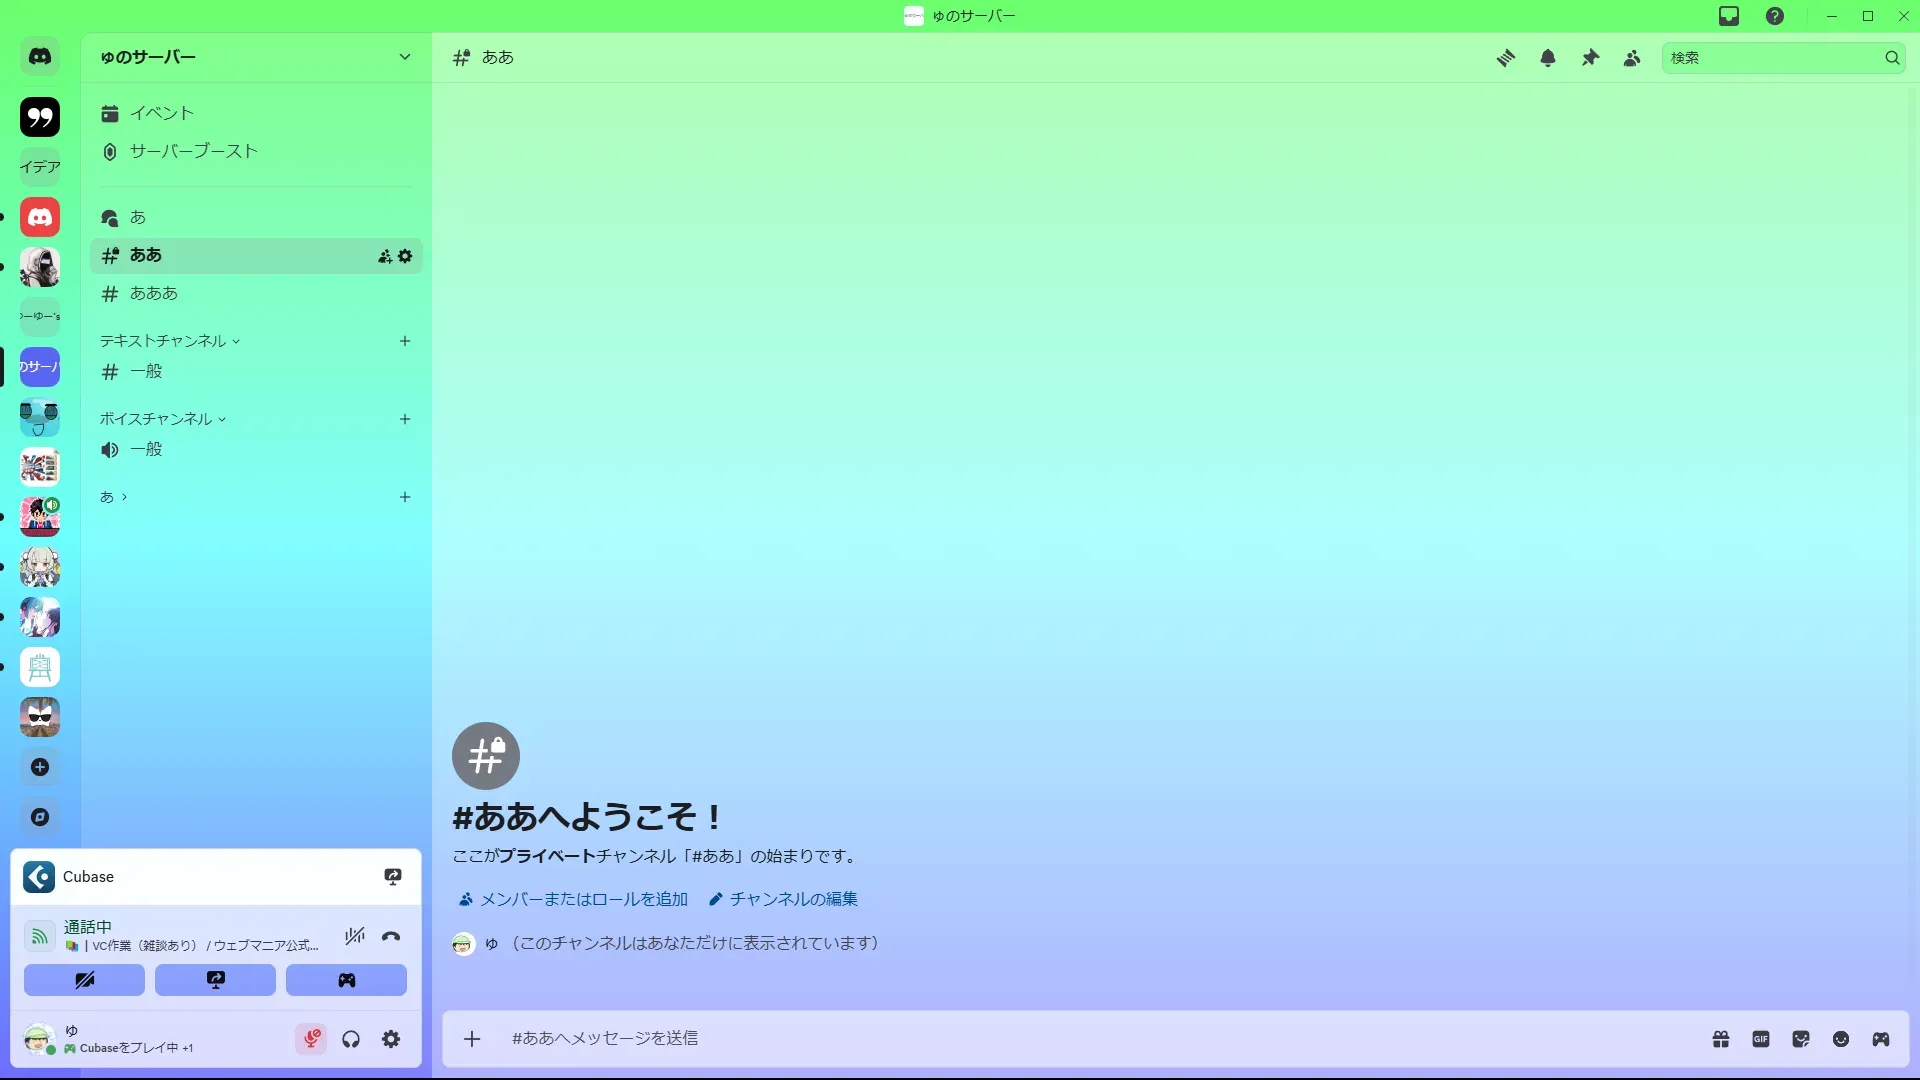
Task: Click the 検索 search field
Action: point(1772,58)
